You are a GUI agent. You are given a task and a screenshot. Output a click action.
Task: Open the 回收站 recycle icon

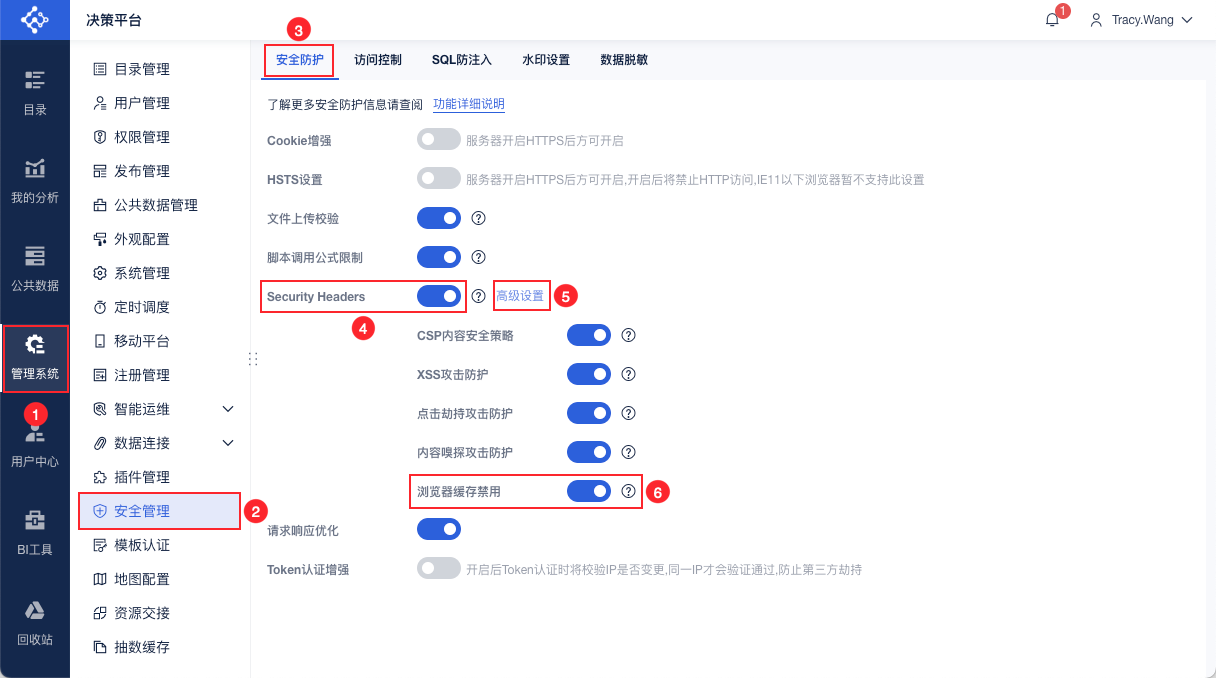pos(35,610)
